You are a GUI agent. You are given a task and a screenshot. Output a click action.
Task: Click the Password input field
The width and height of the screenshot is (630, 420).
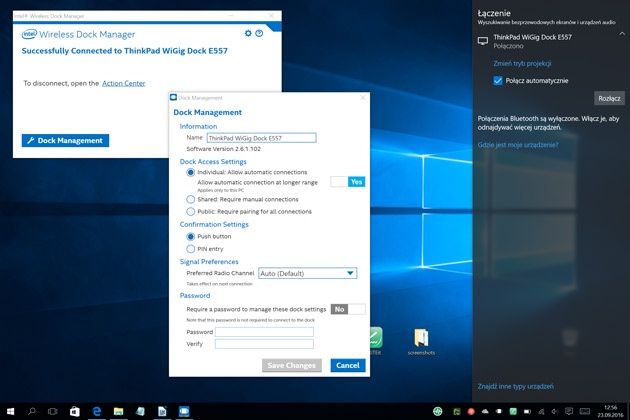point(264,332)
